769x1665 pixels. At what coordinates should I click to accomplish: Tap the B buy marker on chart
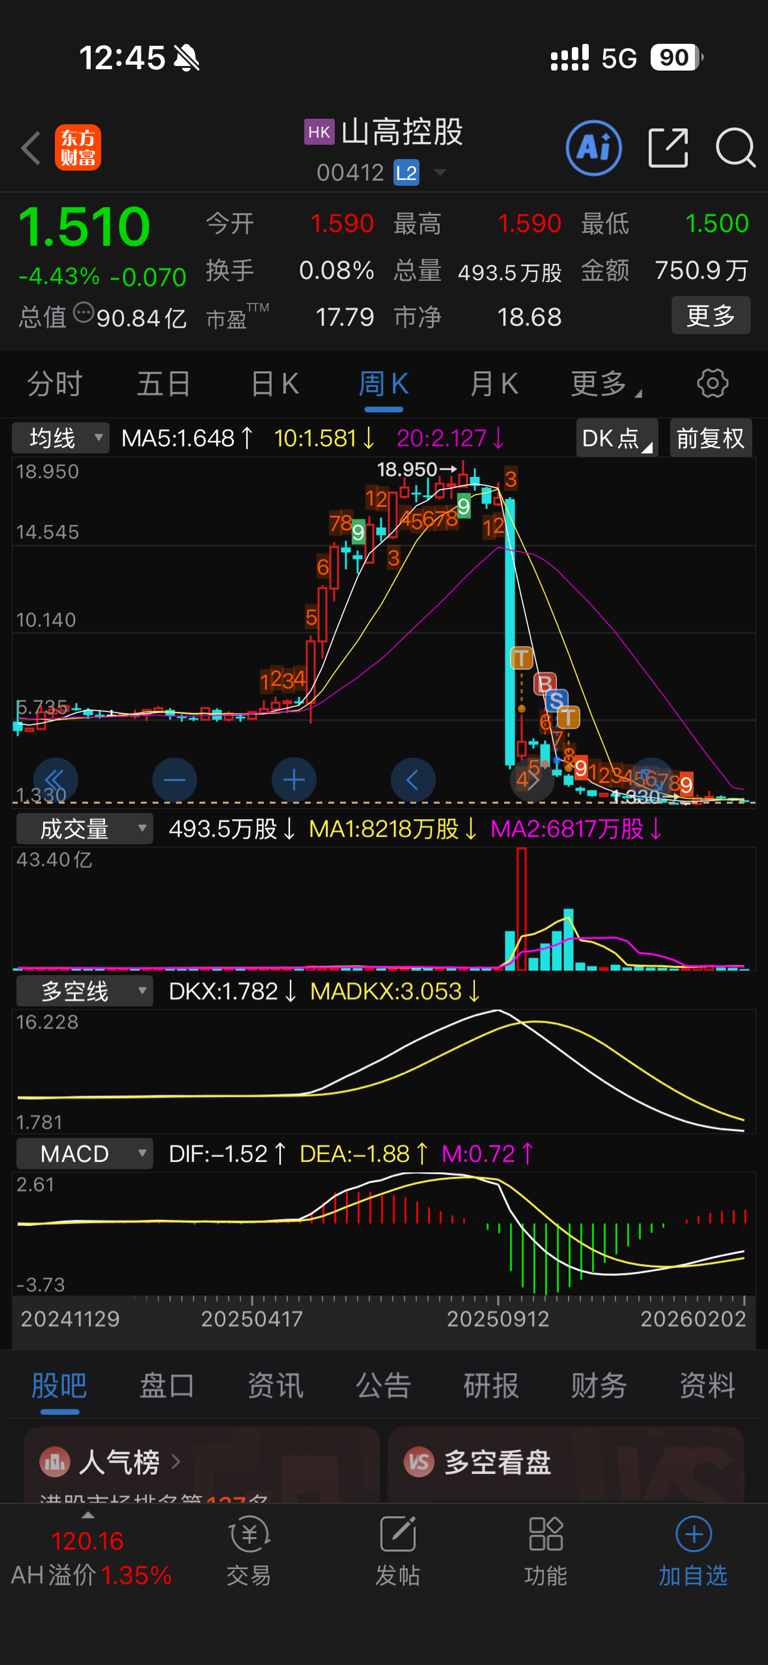point(545,684)
